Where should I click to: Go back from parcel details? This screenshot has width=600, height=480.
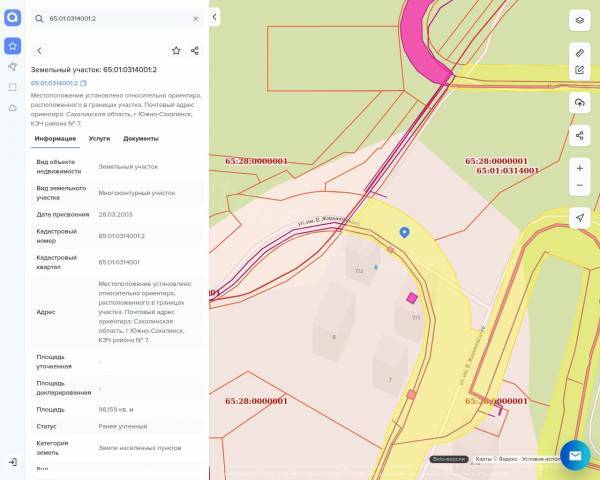pos(39,50)
